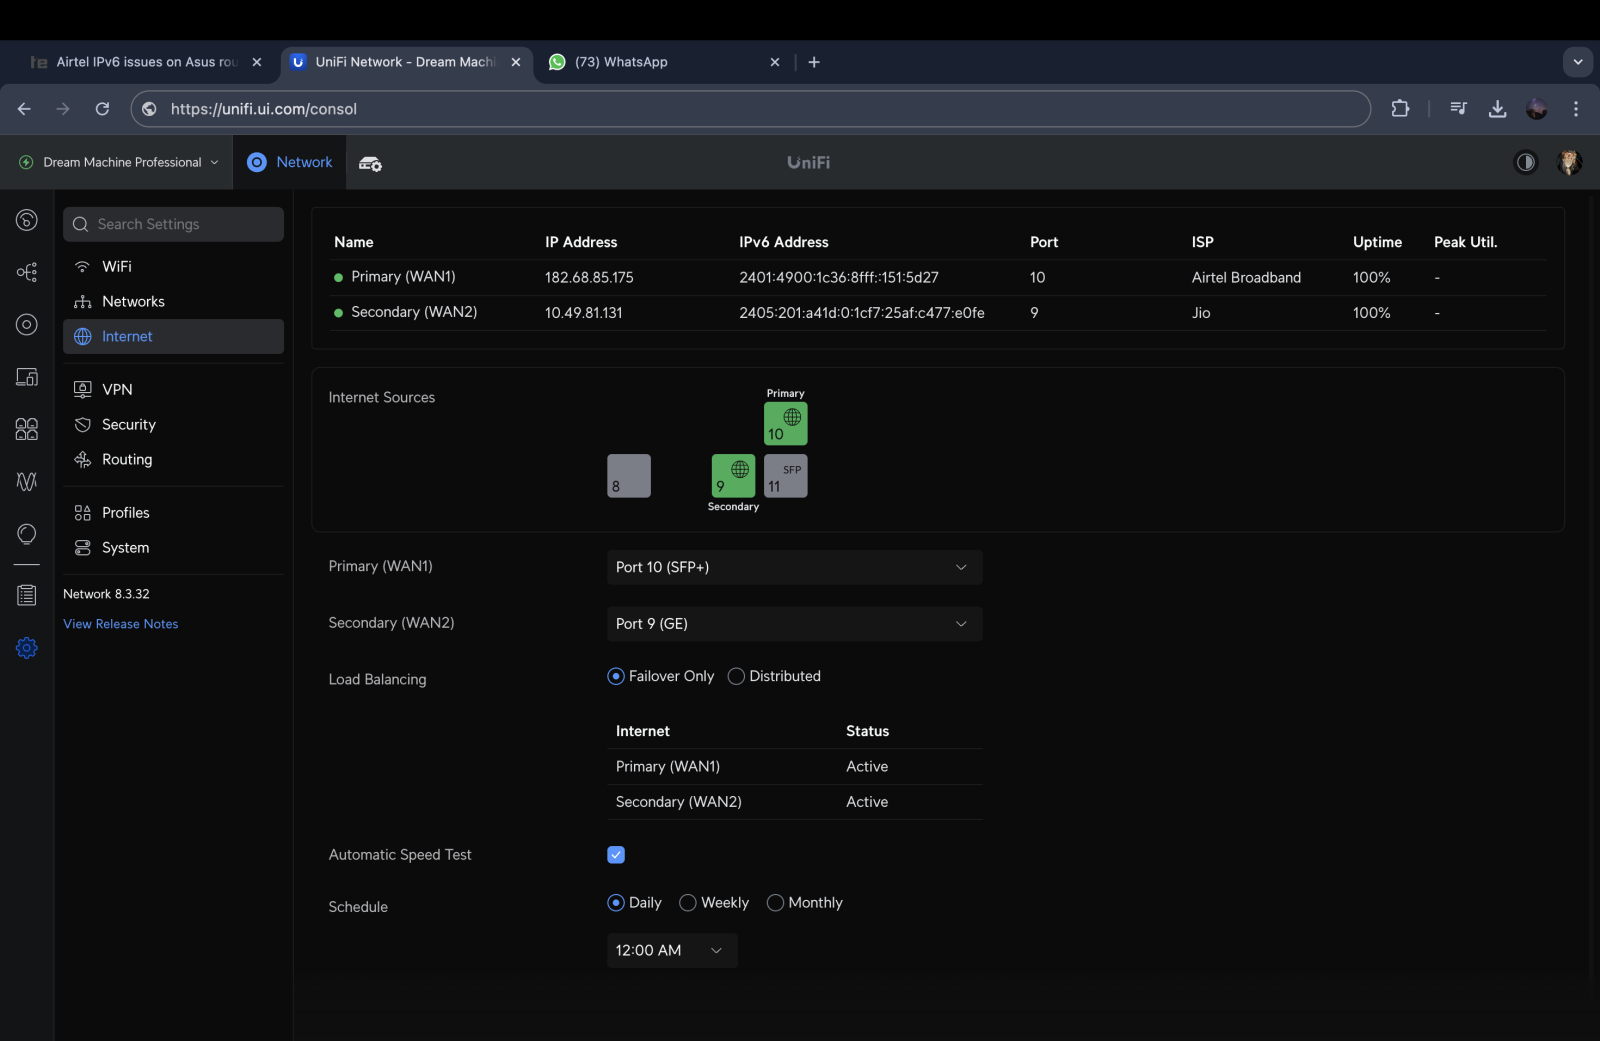Open a new browser tab
Viewport: 1600px width, 1041px height.
click(814, 62)
